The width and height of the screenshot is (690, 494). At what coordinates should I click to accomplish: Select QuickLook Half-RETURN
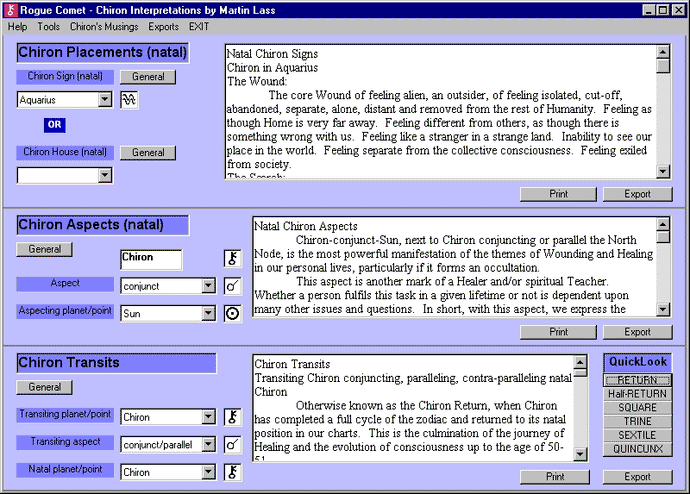coord(637,394)
